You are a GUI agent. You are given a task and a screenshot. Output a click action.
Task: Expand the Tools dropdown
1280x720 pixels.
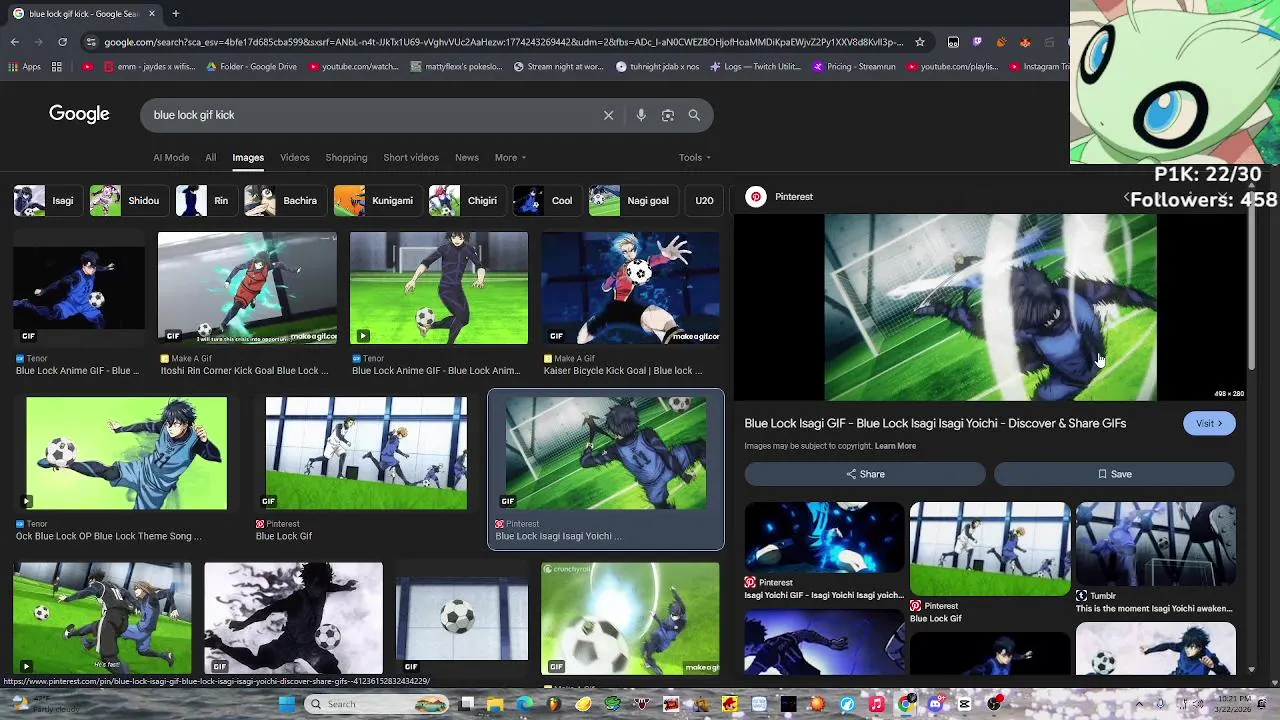tap(695, 157)
